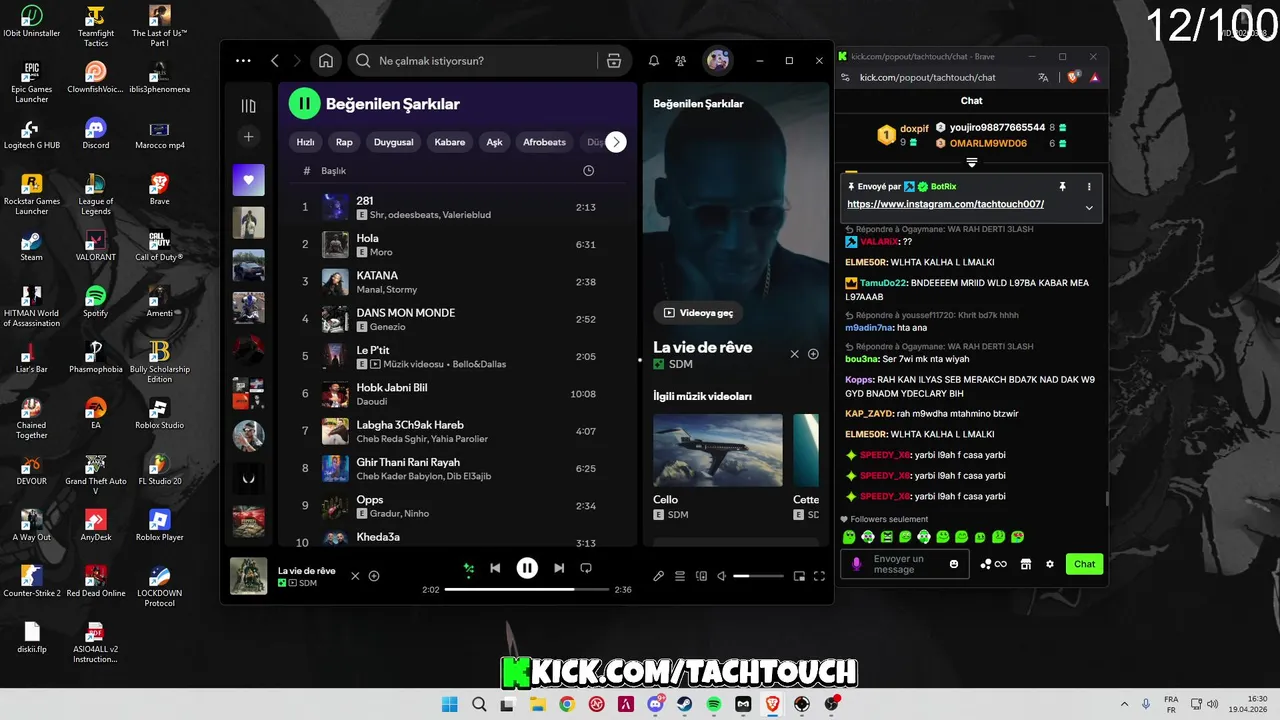Sort by duration clock column icon

coord(588,171)
